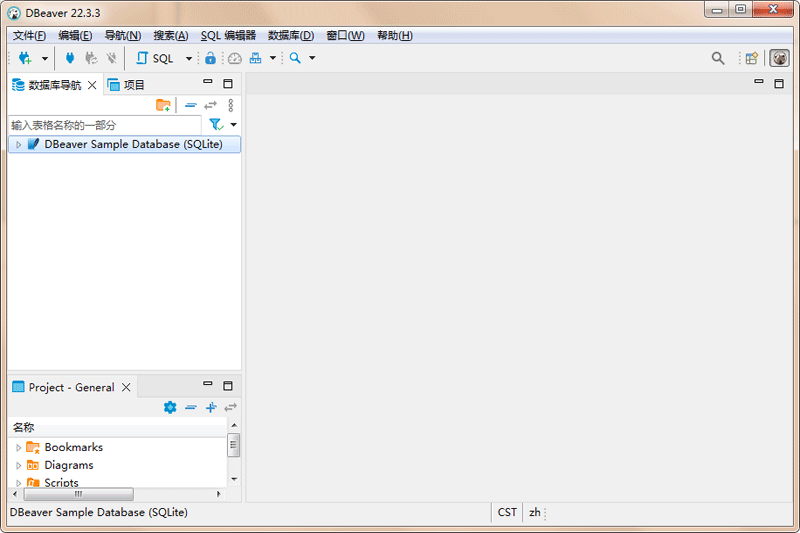Click the Connect plug icon in toolbar
The width and height of the screenshot is (800, 533).
70,58
